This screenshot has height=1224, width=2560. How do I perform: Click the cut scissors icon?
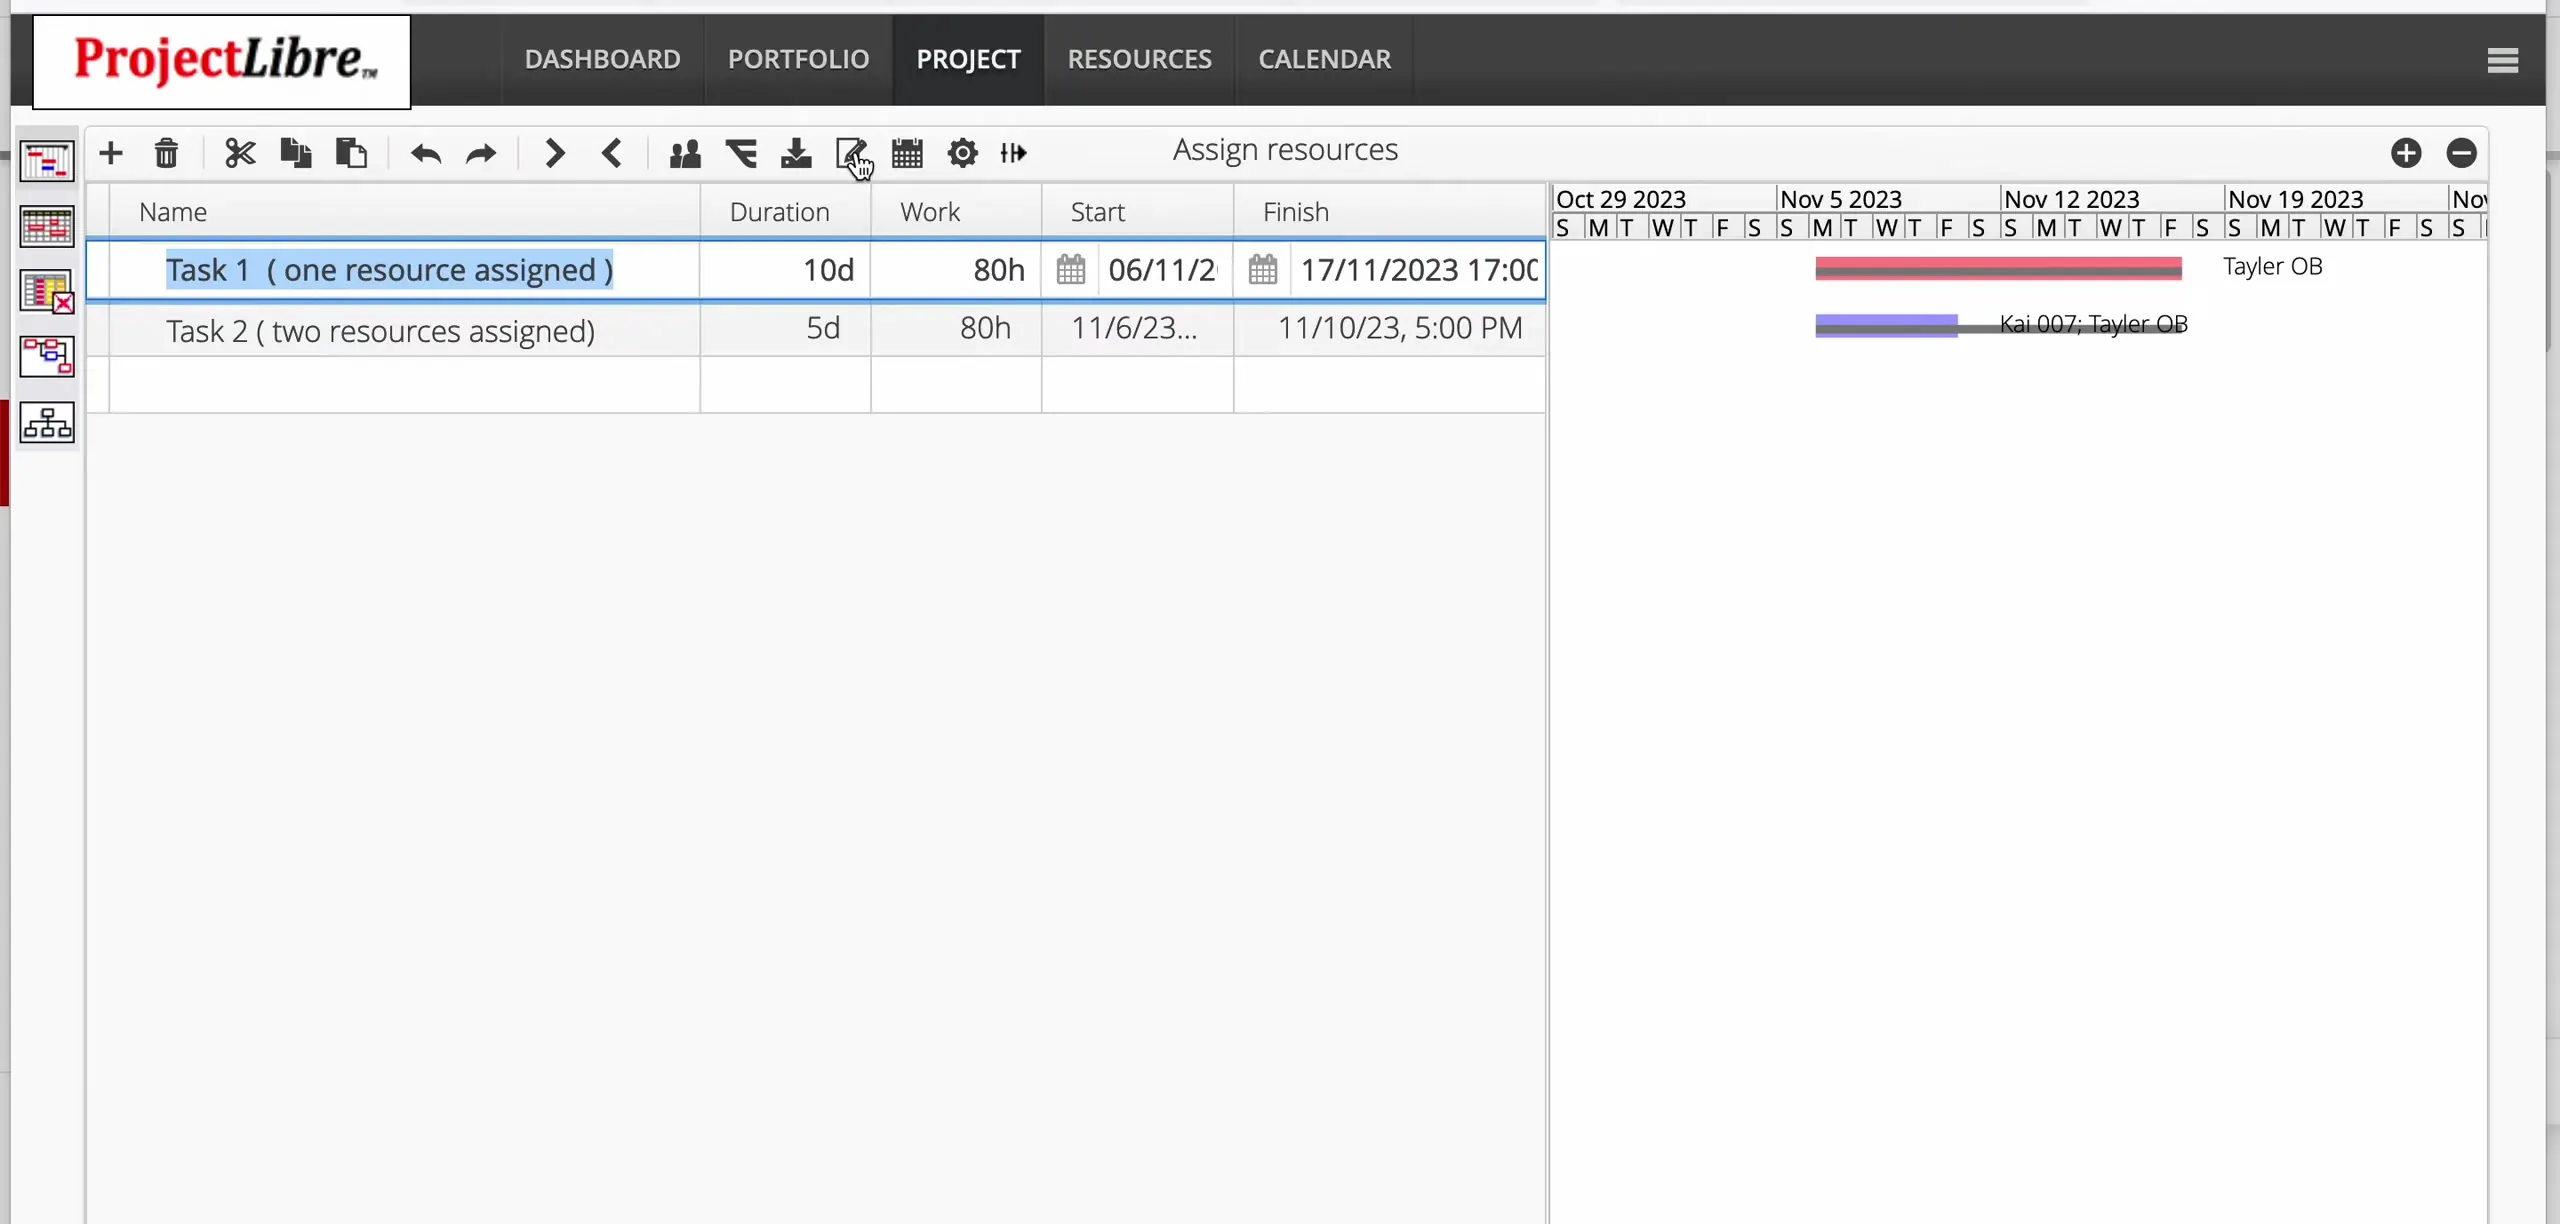click(x=240, y=153)
